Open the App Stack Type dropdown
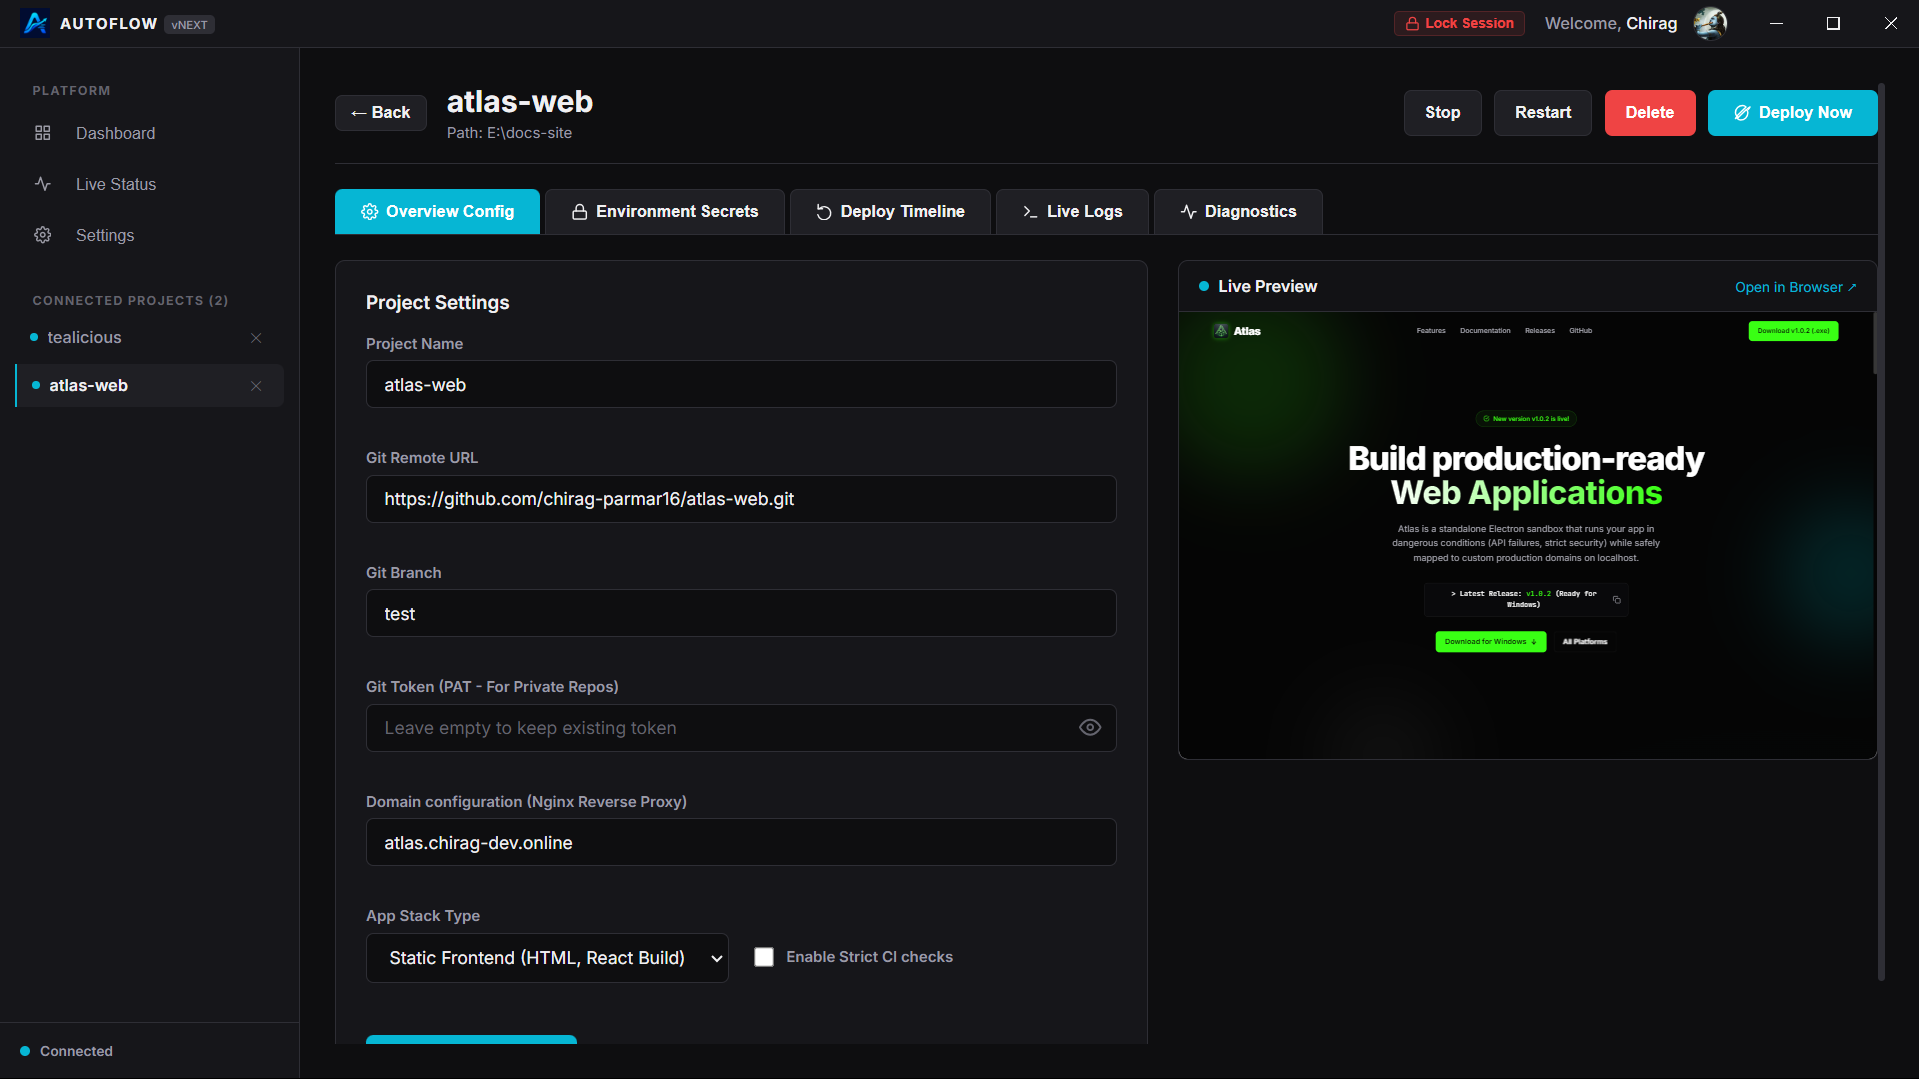This screenshot has height=1079, width=1919. (547, 958)
